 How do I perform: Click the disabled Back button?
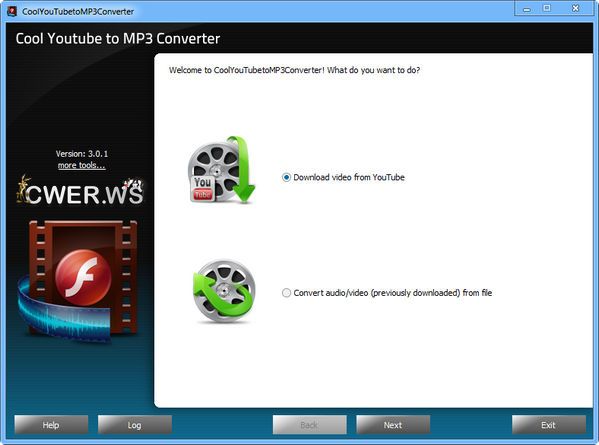(309, 425)
